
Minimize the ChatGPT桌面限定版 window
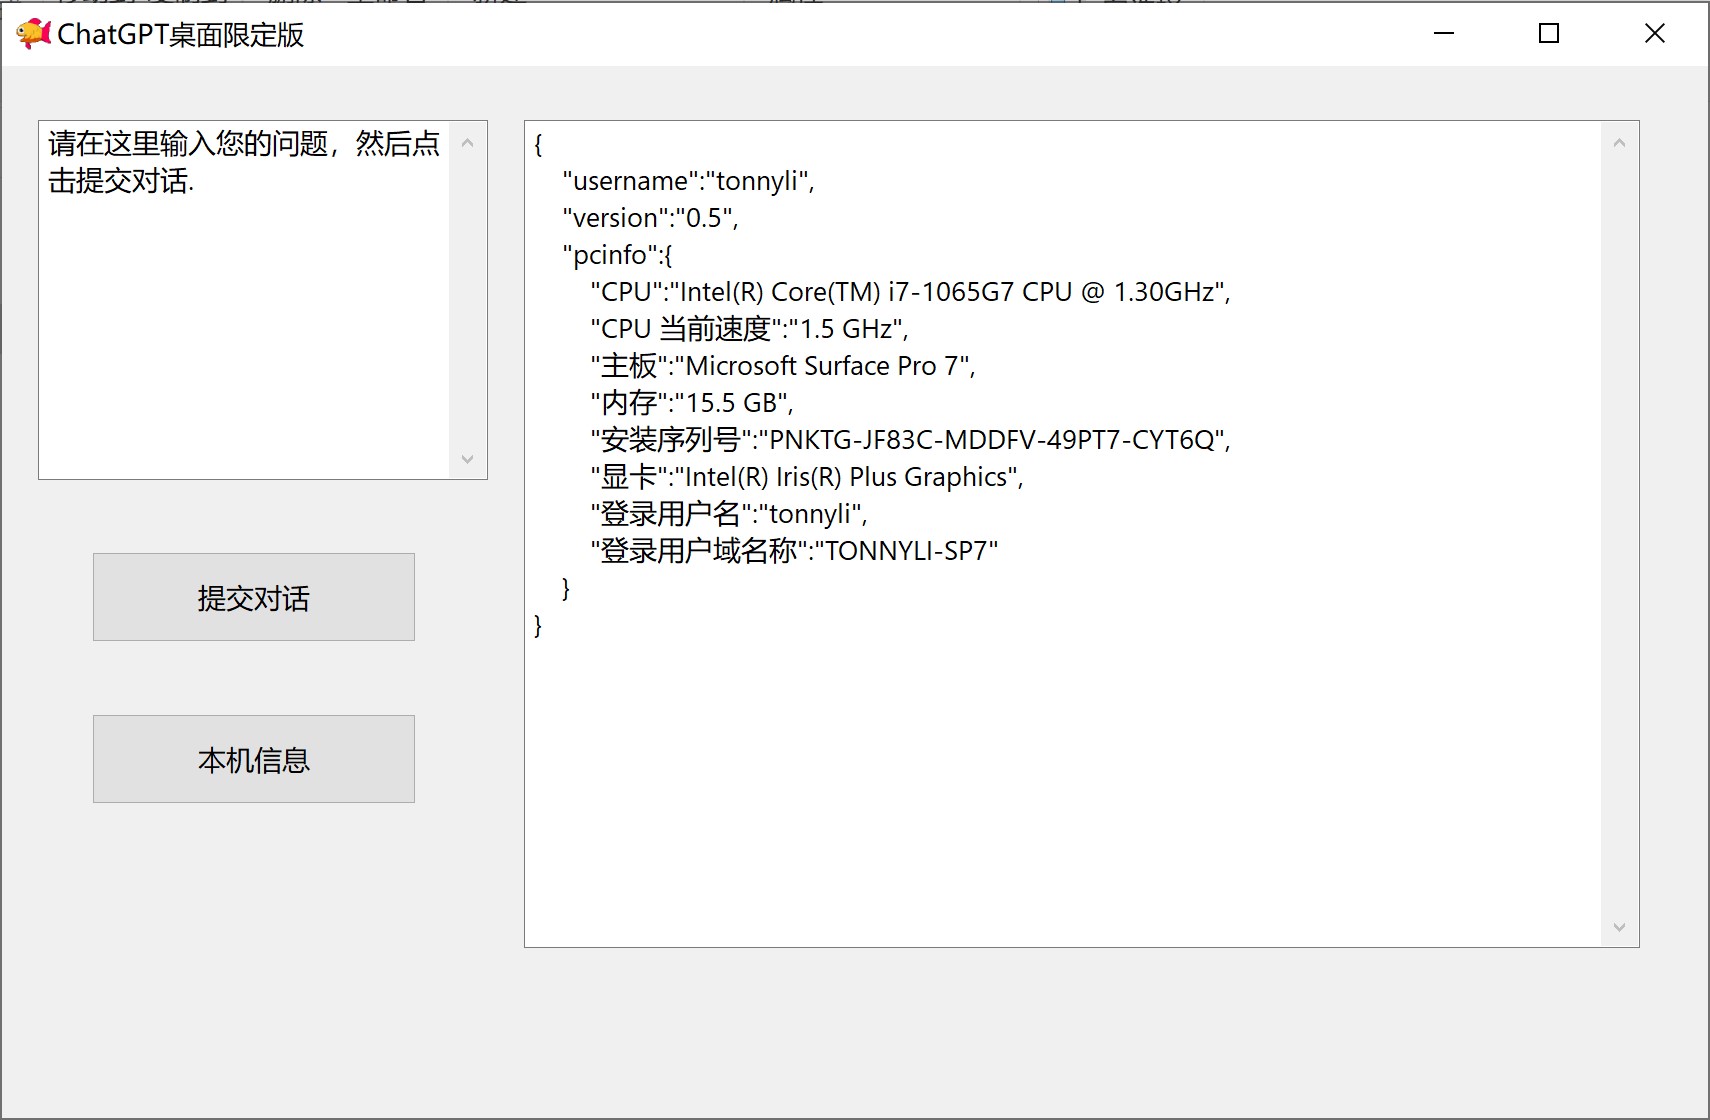(x=1444, y=34)
